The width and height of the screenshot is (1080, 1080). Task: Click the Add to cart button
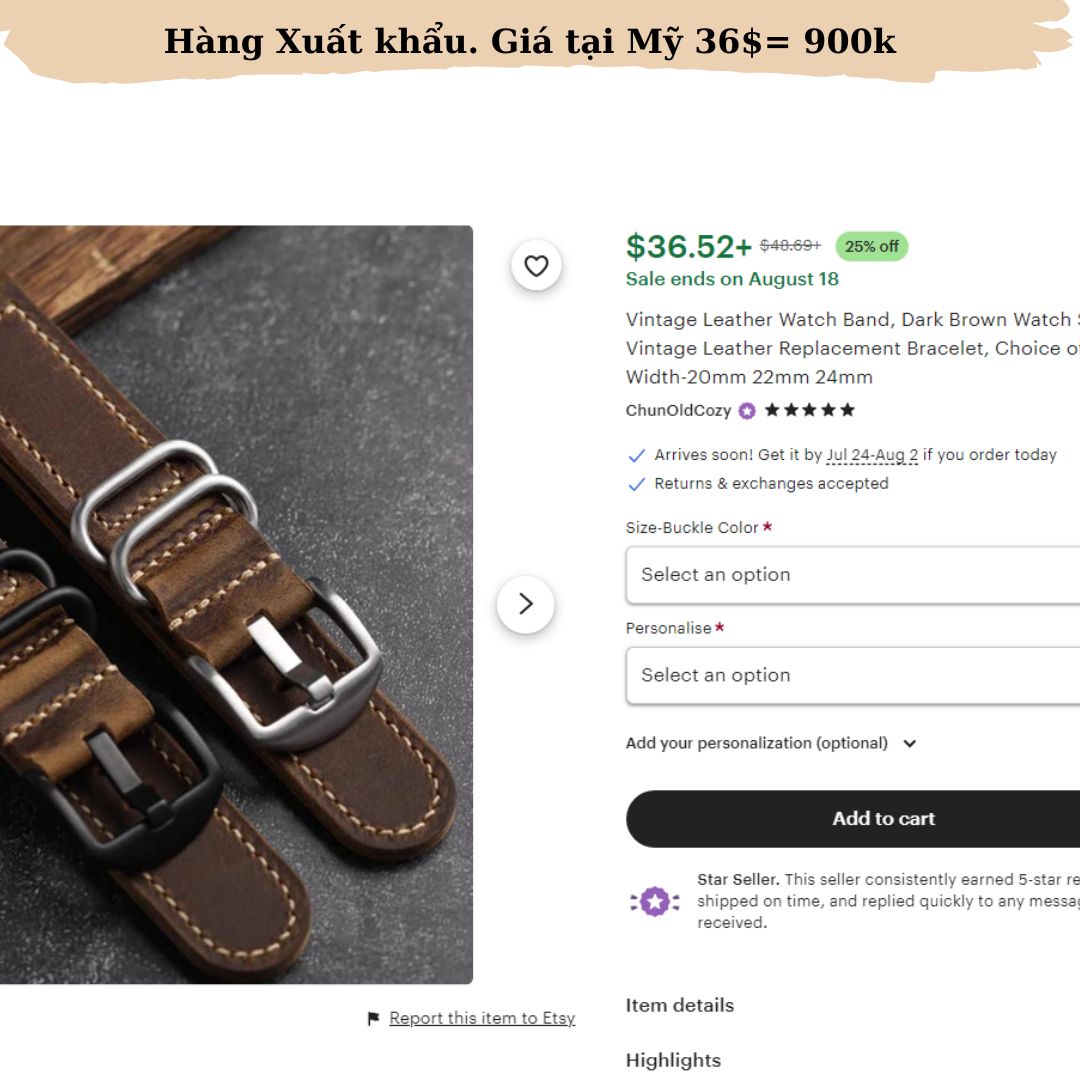tap(853, 819)
